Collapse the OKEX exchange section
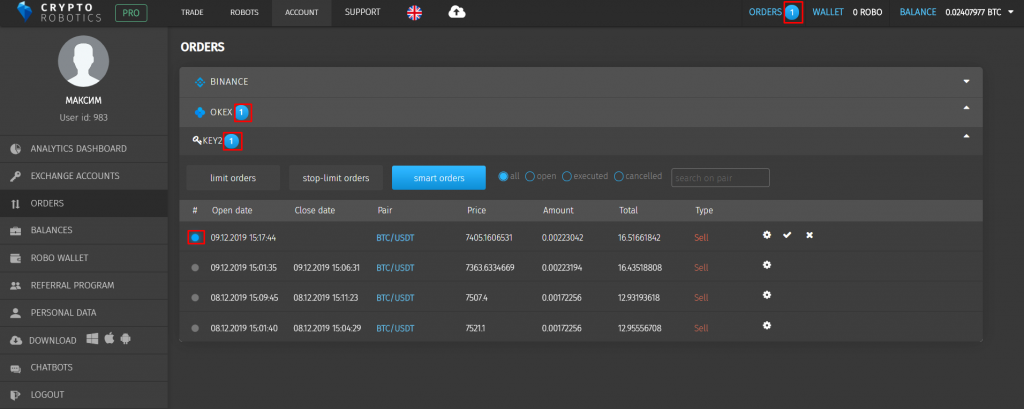Image resolution: width=1024 pixels, height=409 pixels. coord(967,108)
